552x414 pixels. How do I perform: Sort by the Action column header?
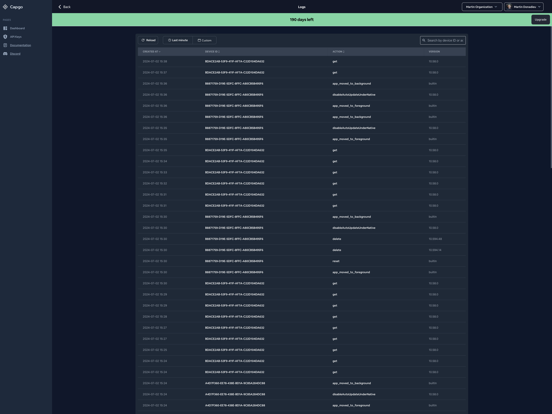338,52
